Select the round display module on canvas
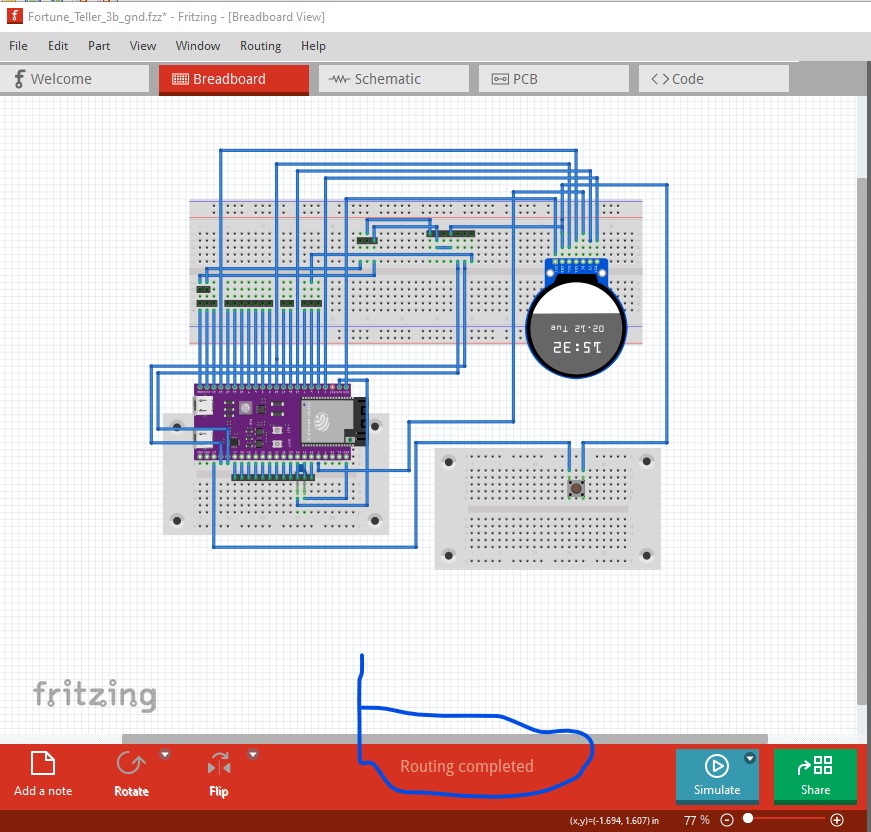This screenshot has width=871, height=832. click(x=576, y=328)
